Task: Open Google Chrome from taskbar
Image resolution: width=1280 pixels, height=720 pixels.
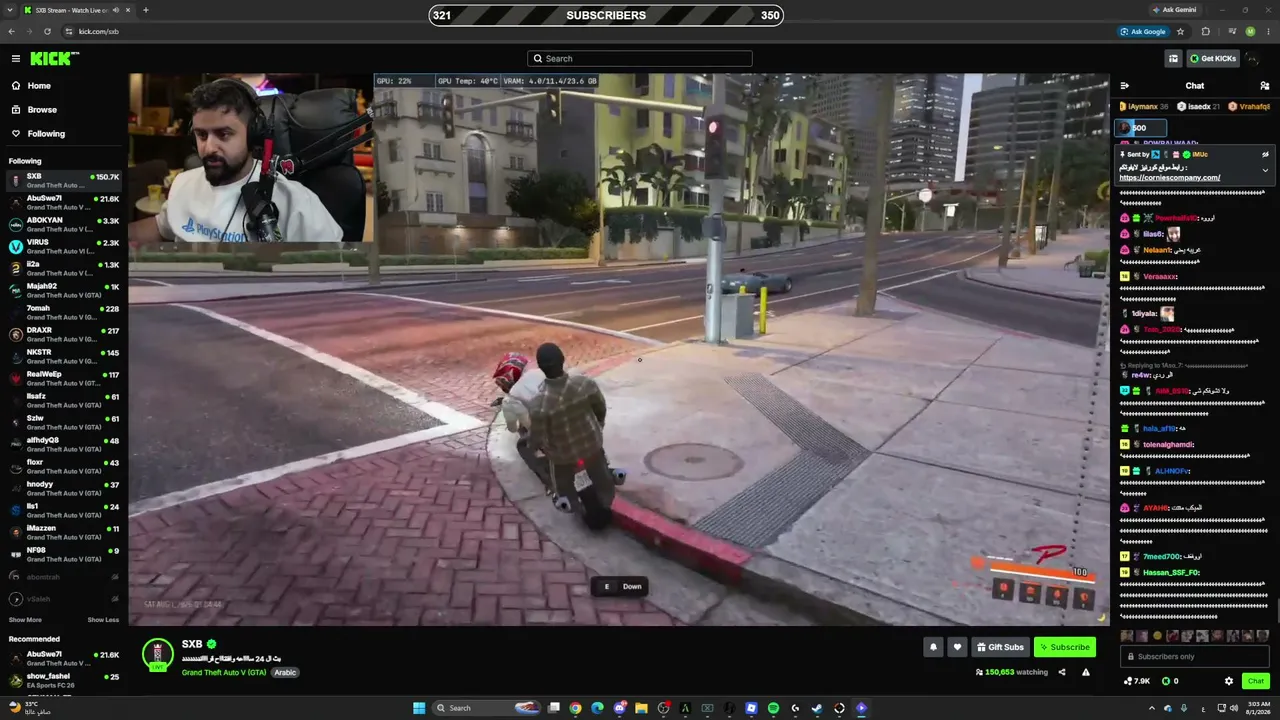Action: coord(575,708)
